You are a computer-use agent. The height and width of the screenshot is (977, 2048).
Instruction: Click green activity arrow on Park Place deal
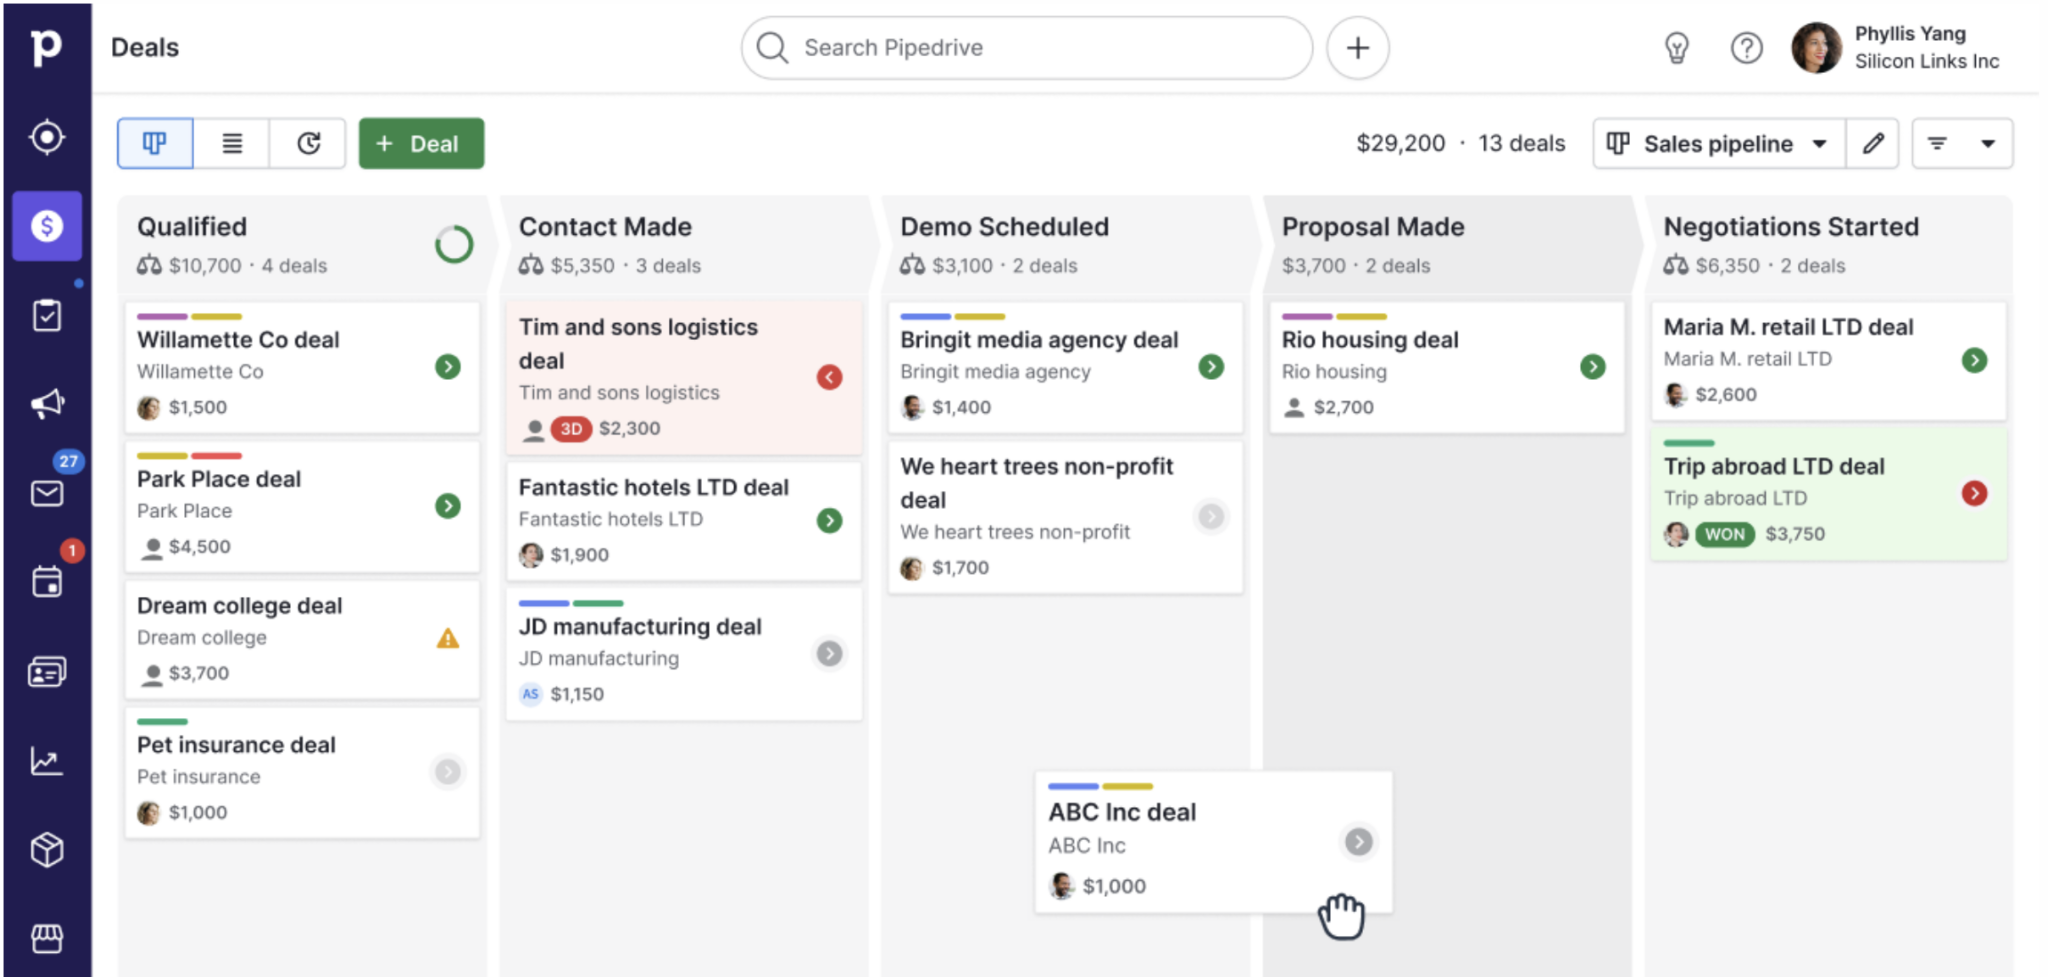click(448, 506)
